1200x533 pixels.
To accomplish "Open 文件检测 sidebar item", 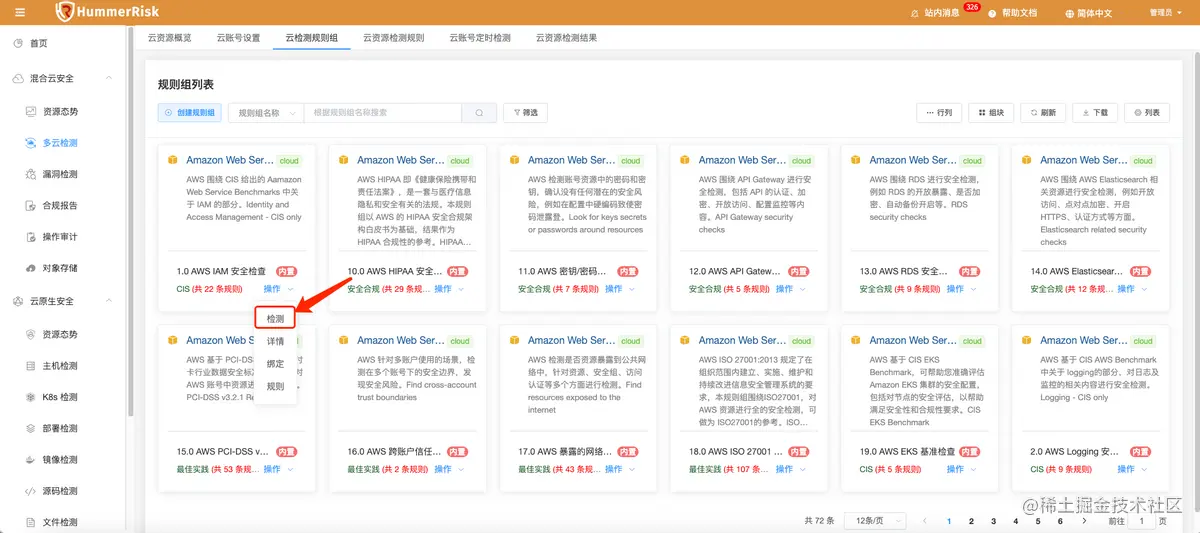I will pyautogui.click(x=62, y=522).
